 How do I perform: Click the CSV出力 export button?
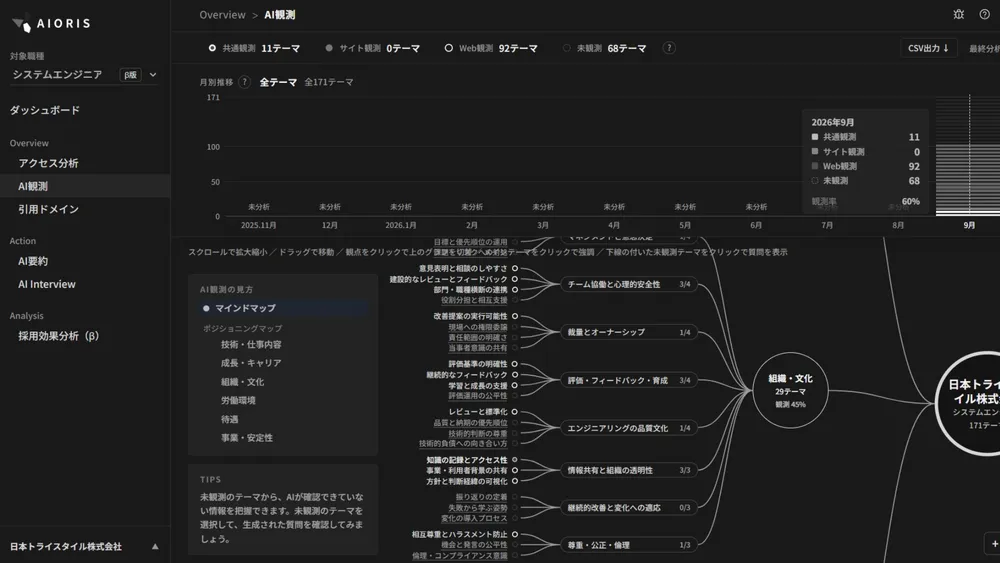click(929, 48)
